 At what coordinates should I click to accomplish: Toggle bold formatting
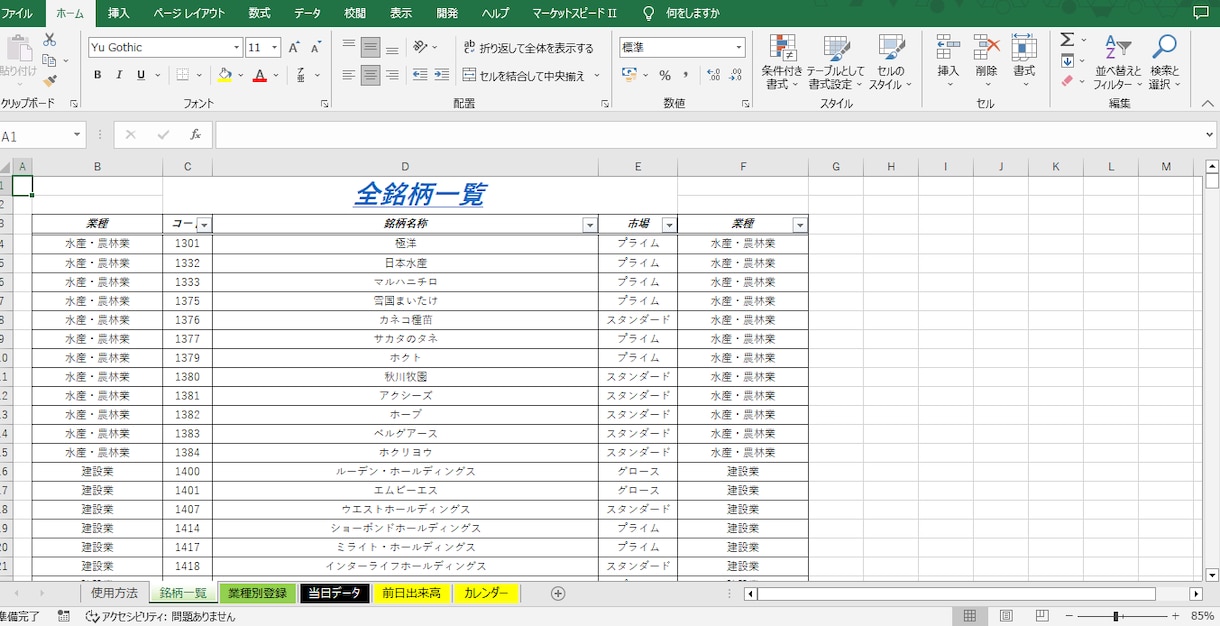click(x=97, y=75)
